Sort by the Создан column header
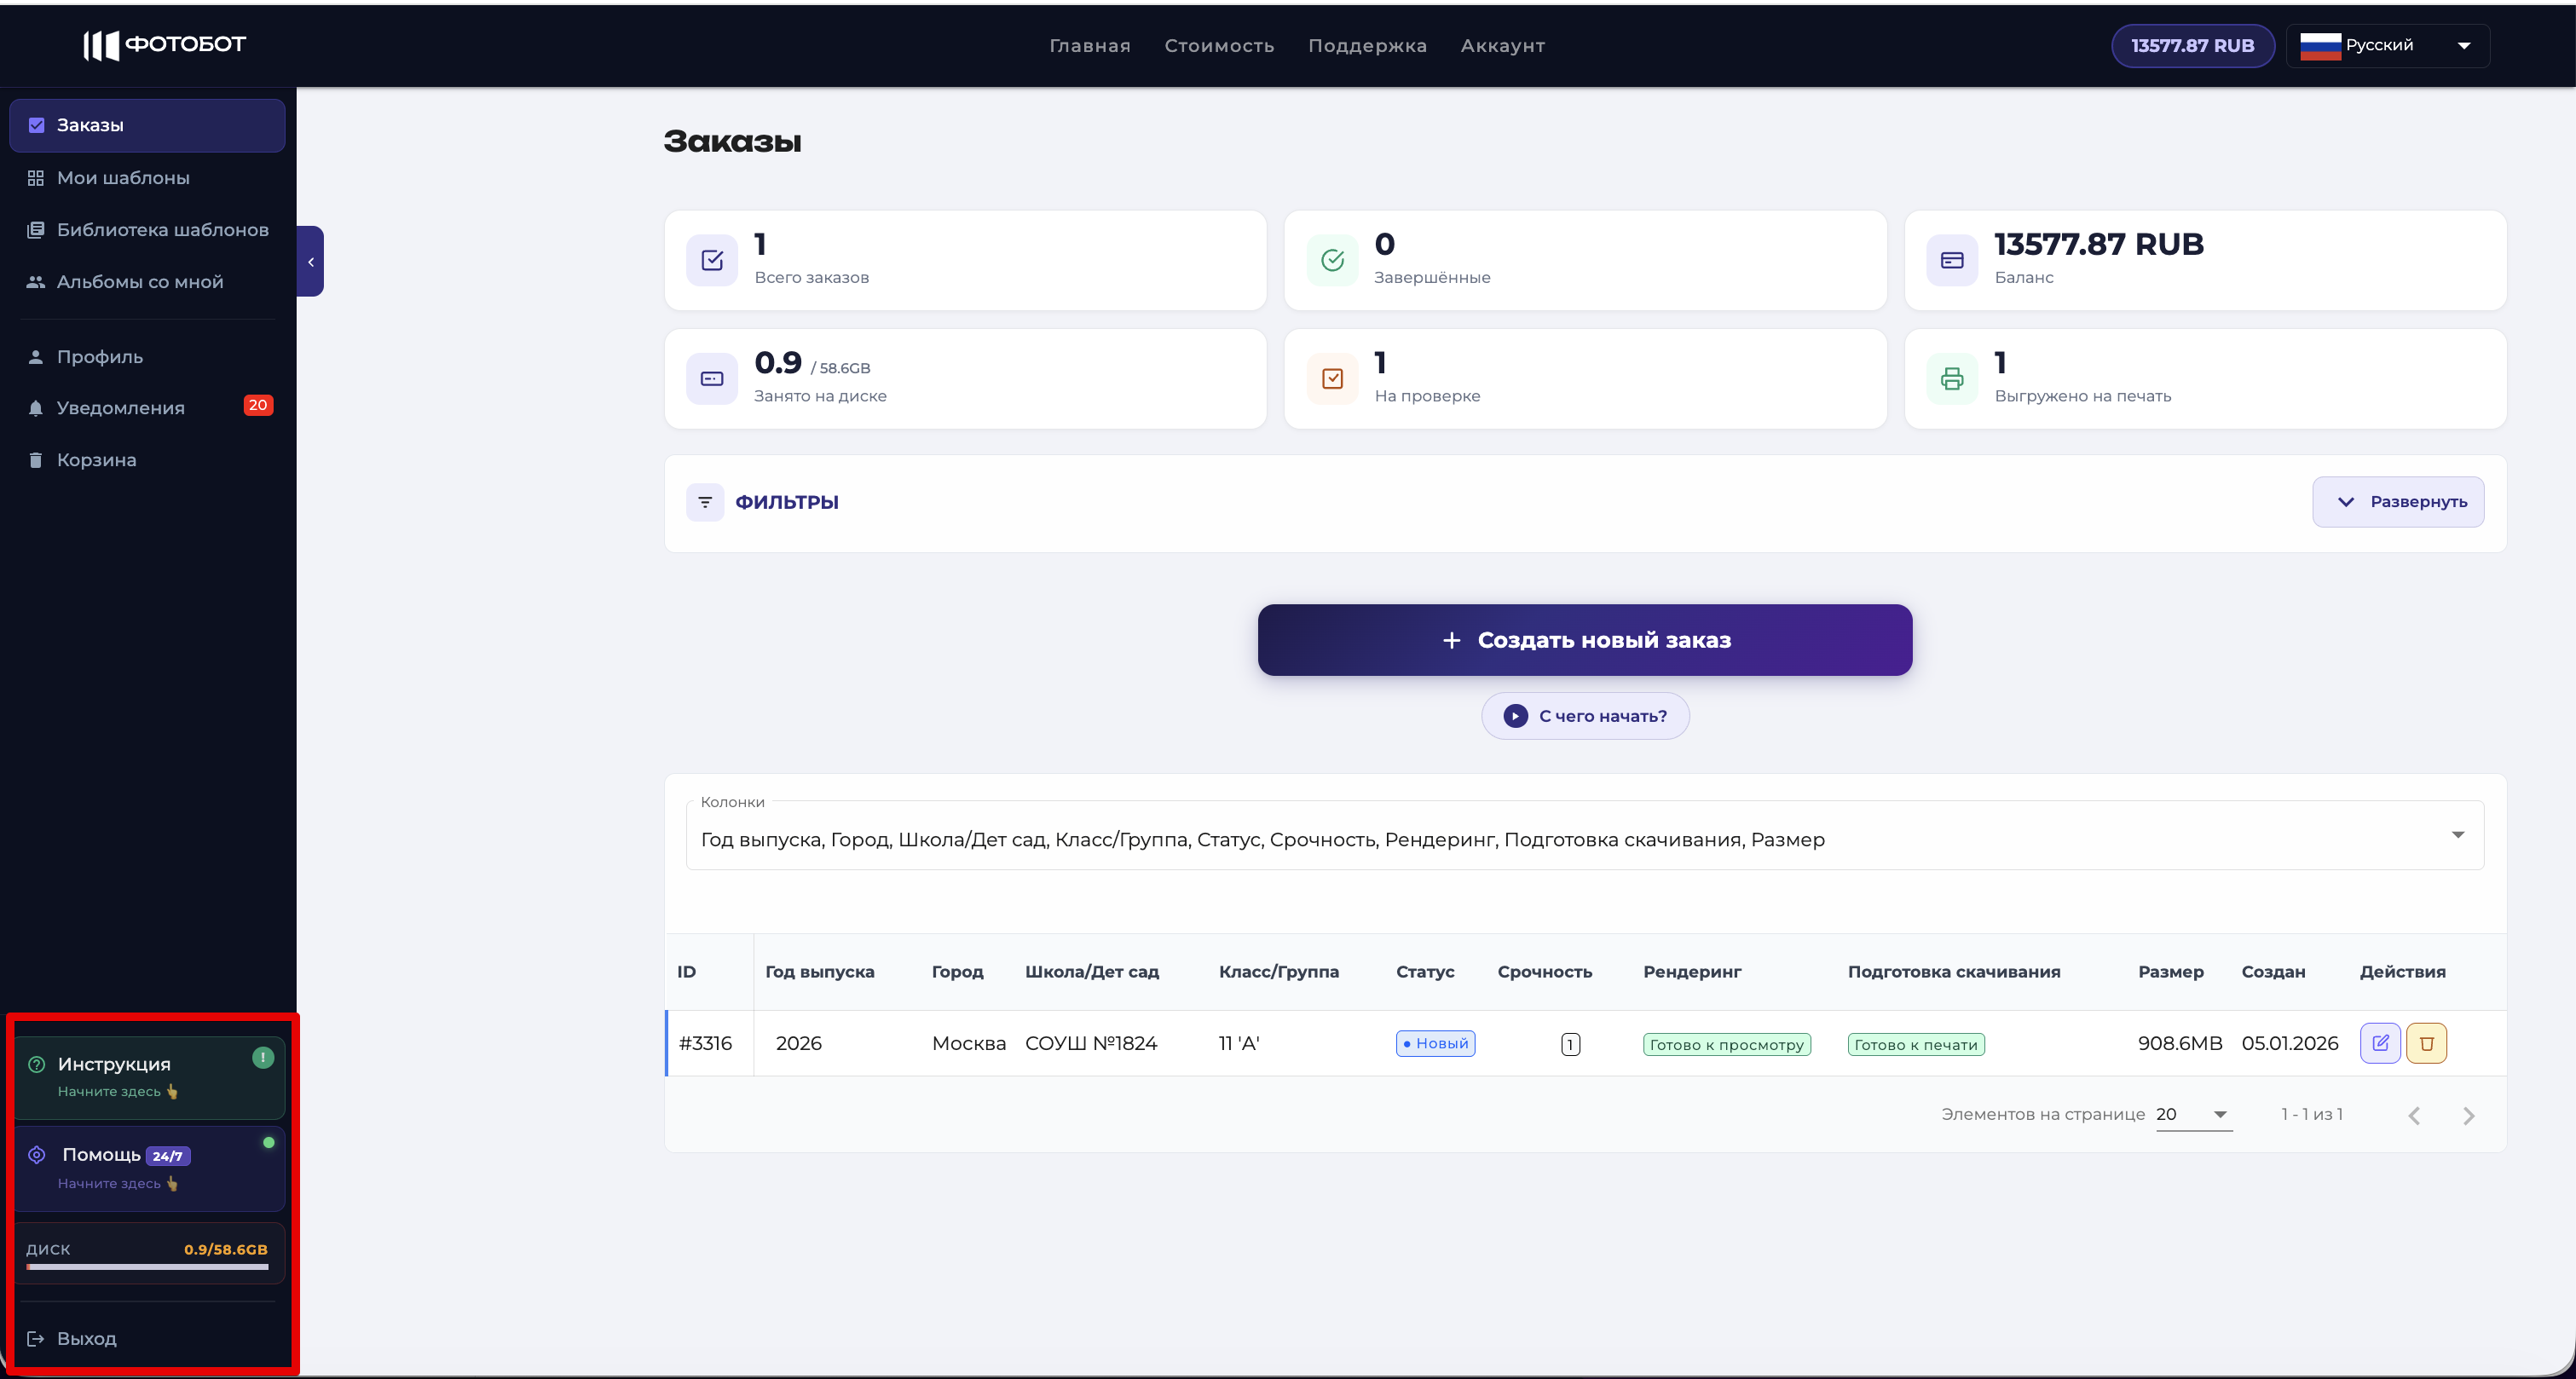The height and width of the screenshot is (1379, 2576). click(x=2273, y=972)
